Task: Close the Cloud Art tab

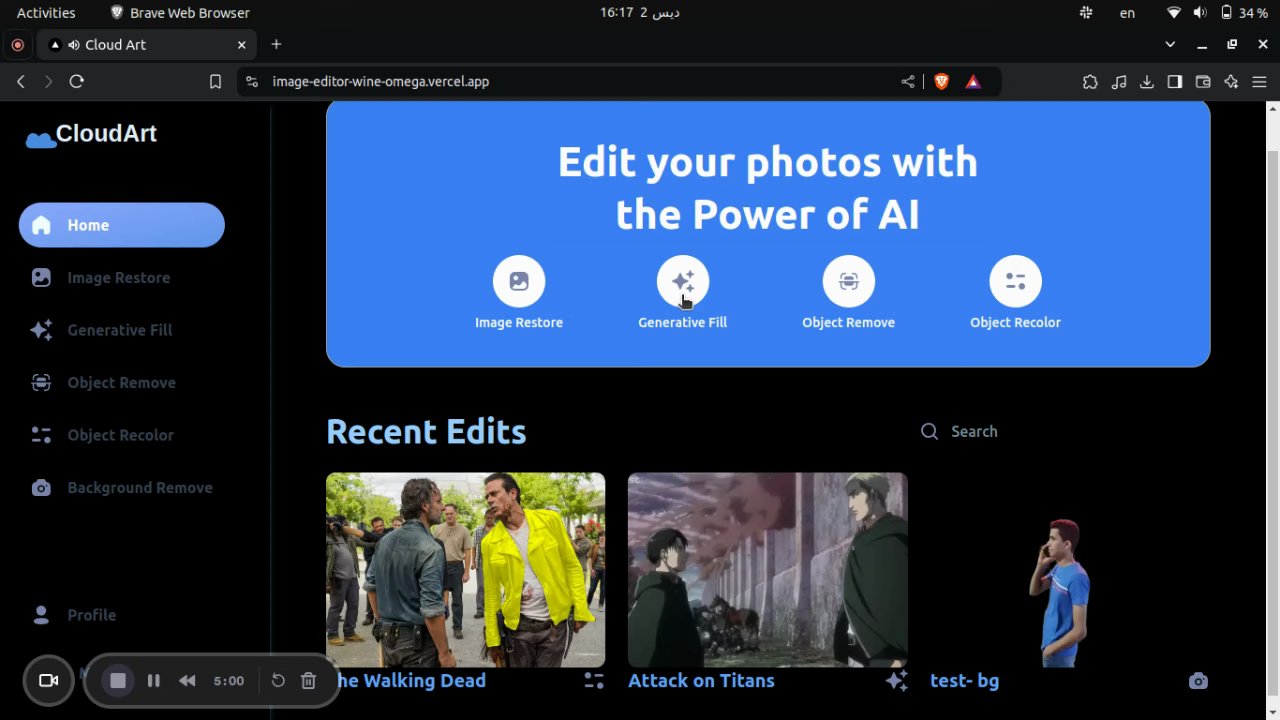Action: [x=241, y=44]
